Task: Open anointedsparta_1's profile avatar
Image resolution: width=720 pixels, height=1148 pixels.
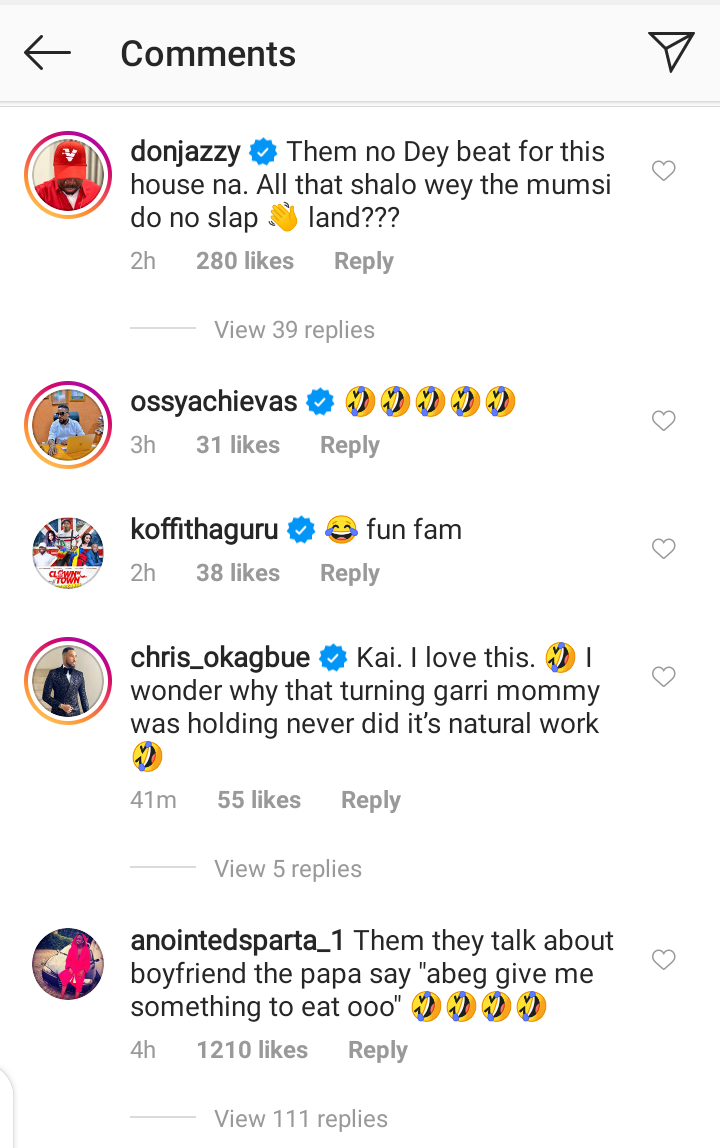Action: coord(66,963)
